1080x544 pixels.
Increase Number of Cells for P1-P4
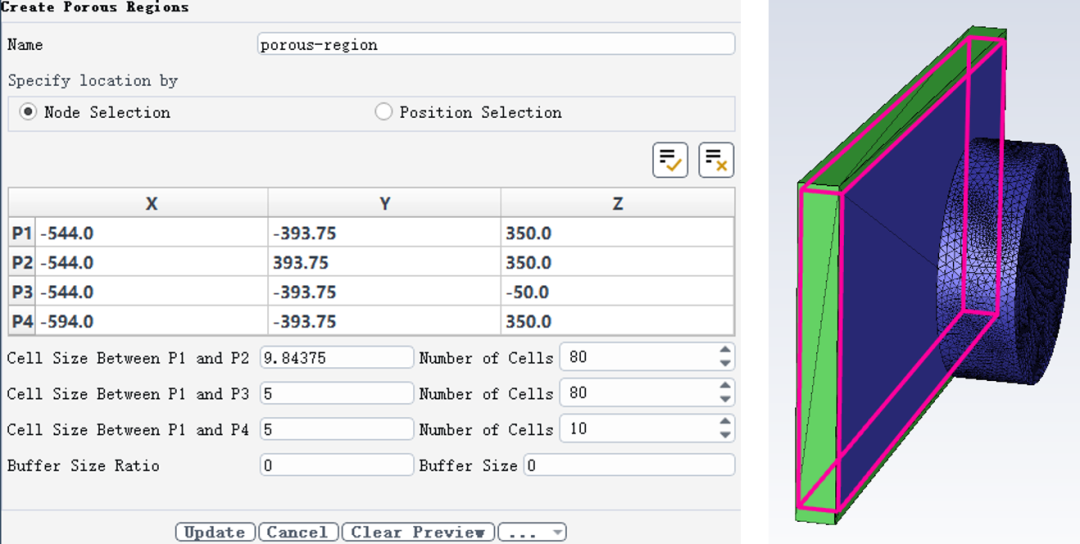pos(726,423)
